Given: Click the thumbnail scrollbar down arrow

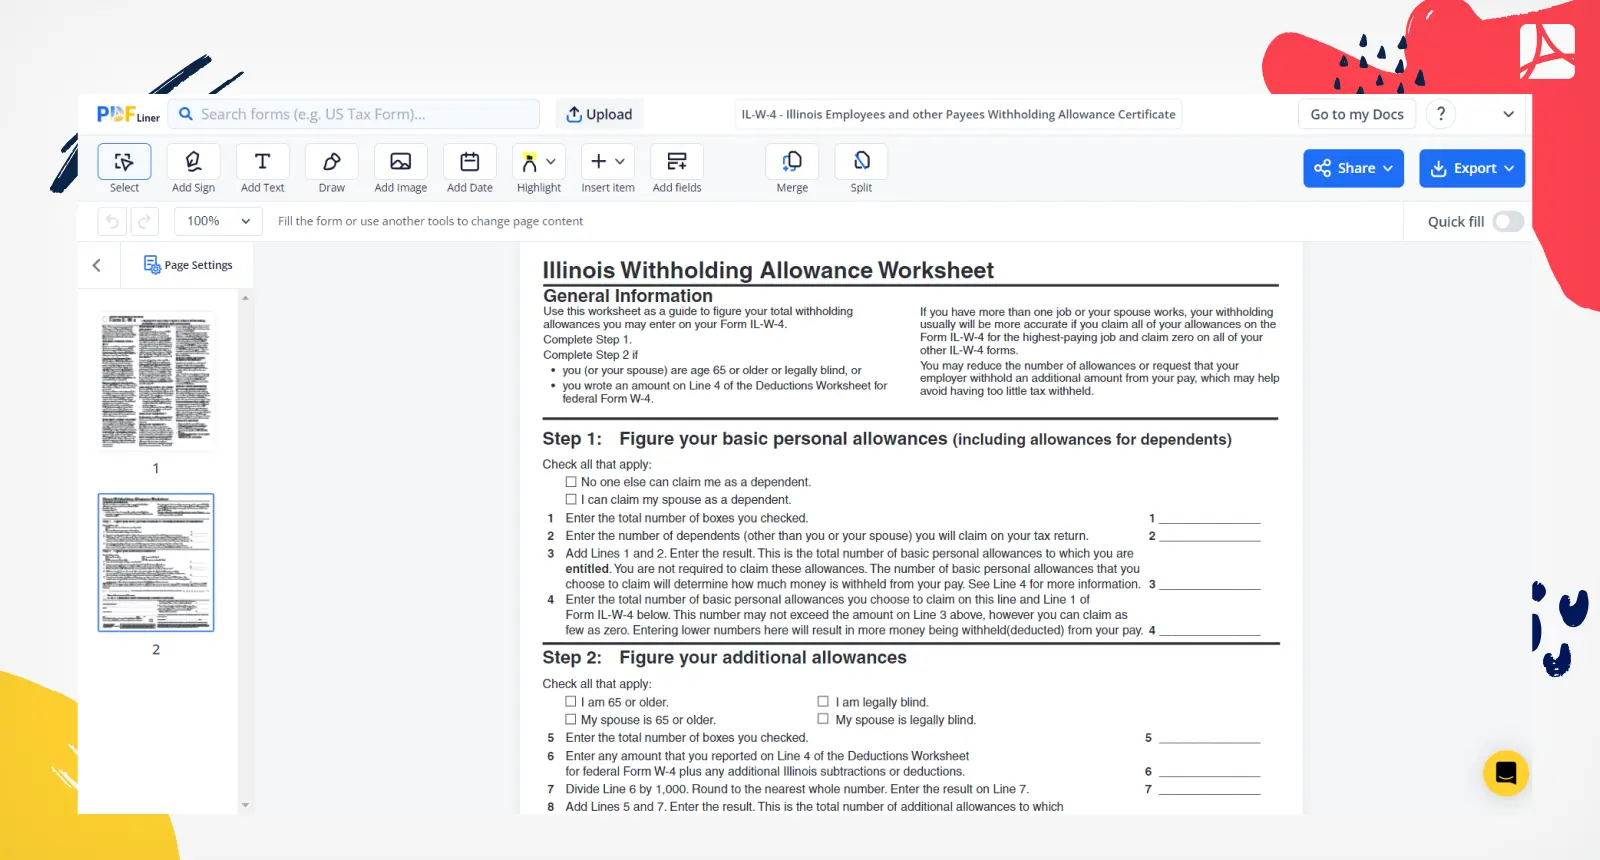Looking at the screenshot, I should click(245, 805).
